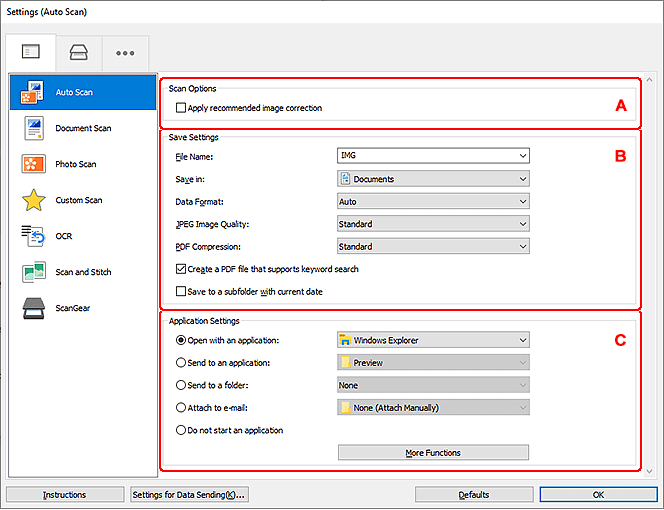This screenshot has height=510, width=664.
Task: Switch to the scan from computer tab
Action: pos(30,52)
